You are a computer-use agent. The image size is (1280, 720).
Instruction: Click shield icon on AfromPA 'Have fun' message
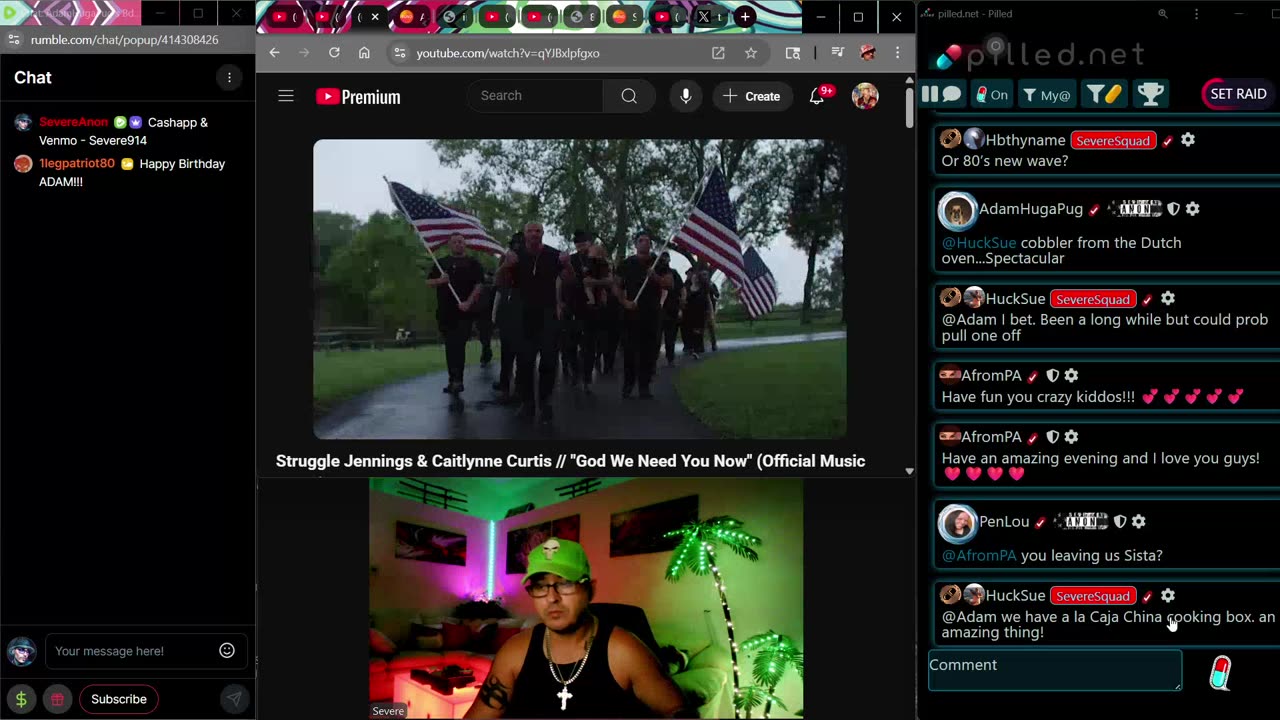tap(1052, 376)
